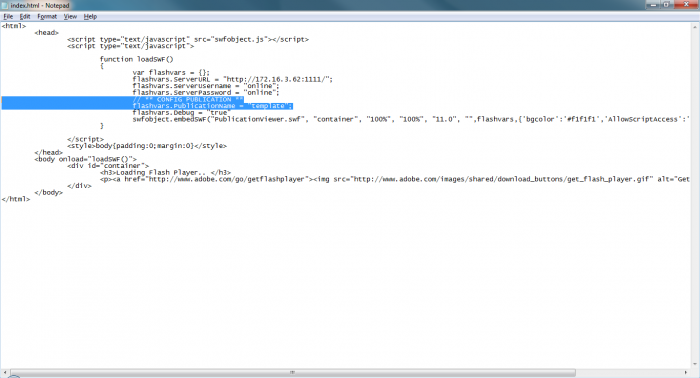Click the Notepad icon in title bar
Image resolution: width=700 pixels, height=378 pixels.
(5, 5)
